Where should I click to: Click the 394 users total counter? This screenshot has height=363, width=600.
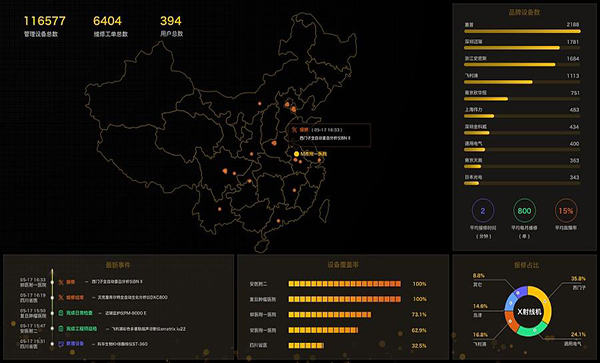171,21
